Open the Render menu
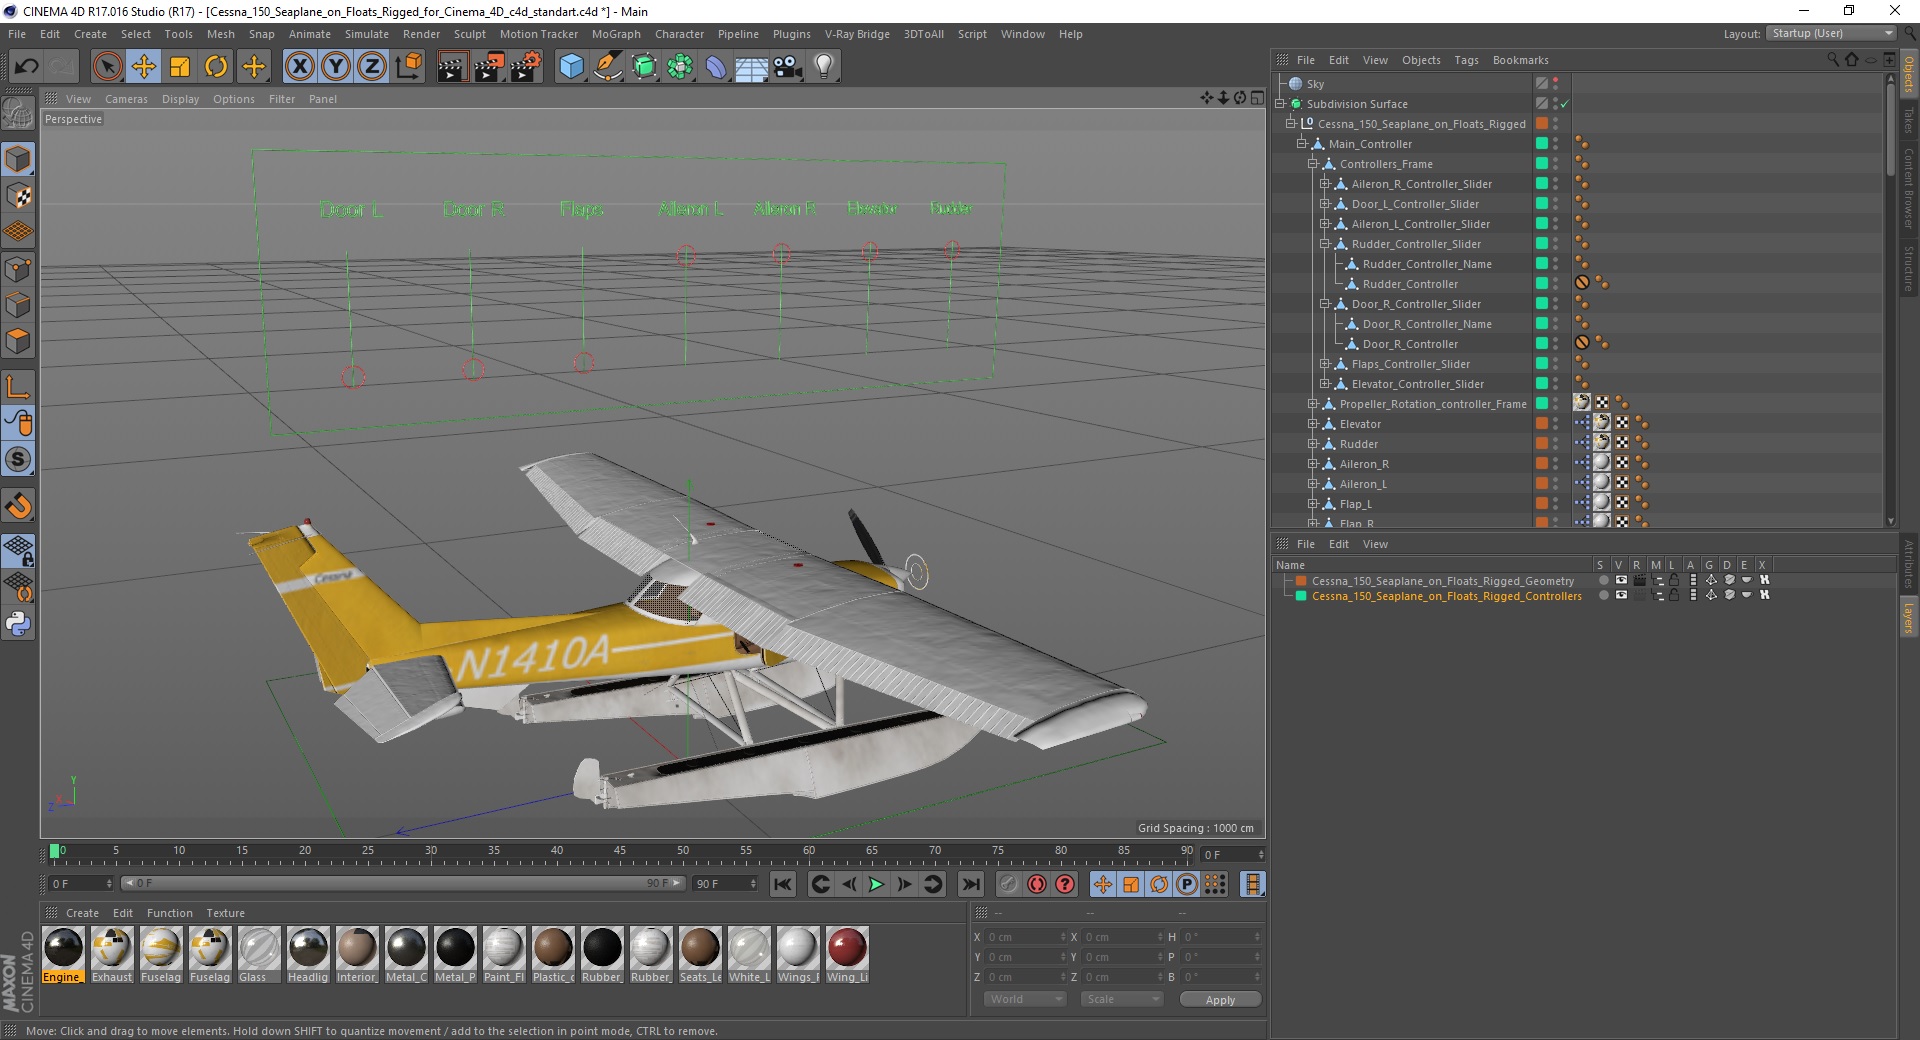Viewport: 1920px width, 1040px height. tap(421, 34)
